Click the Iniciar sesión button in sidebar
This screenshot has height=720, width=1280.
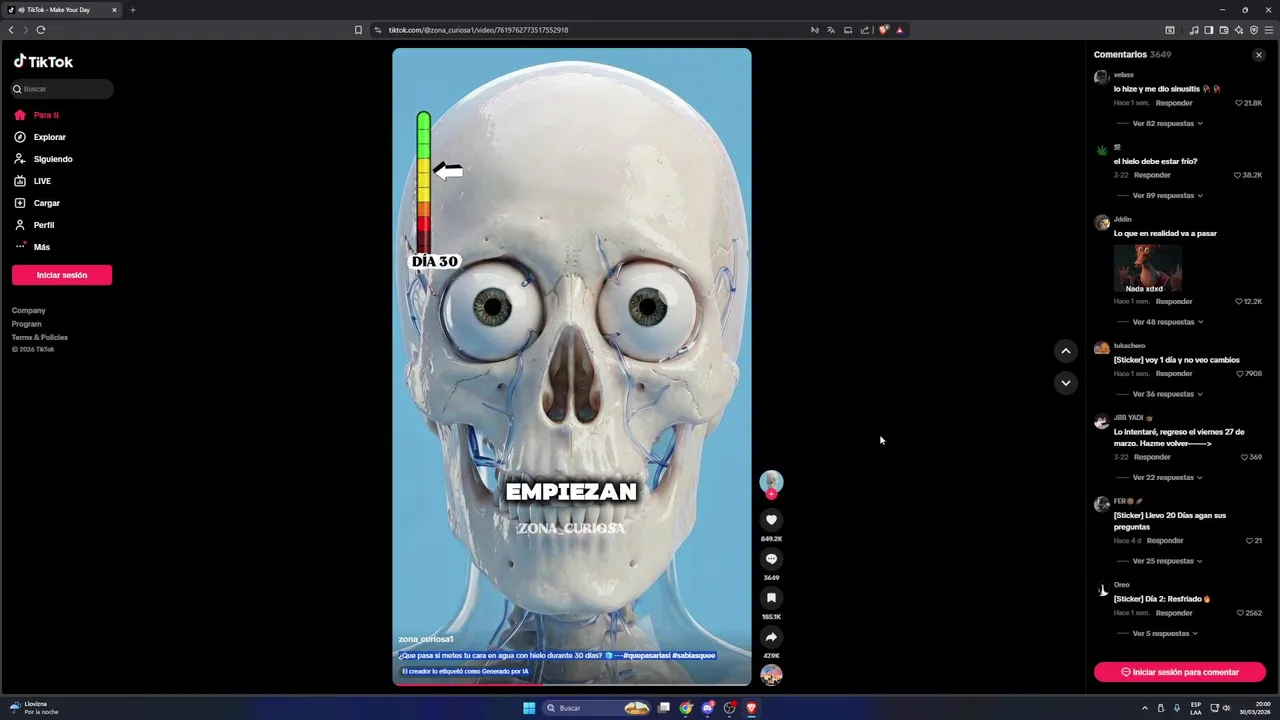(x=62, y=275)
